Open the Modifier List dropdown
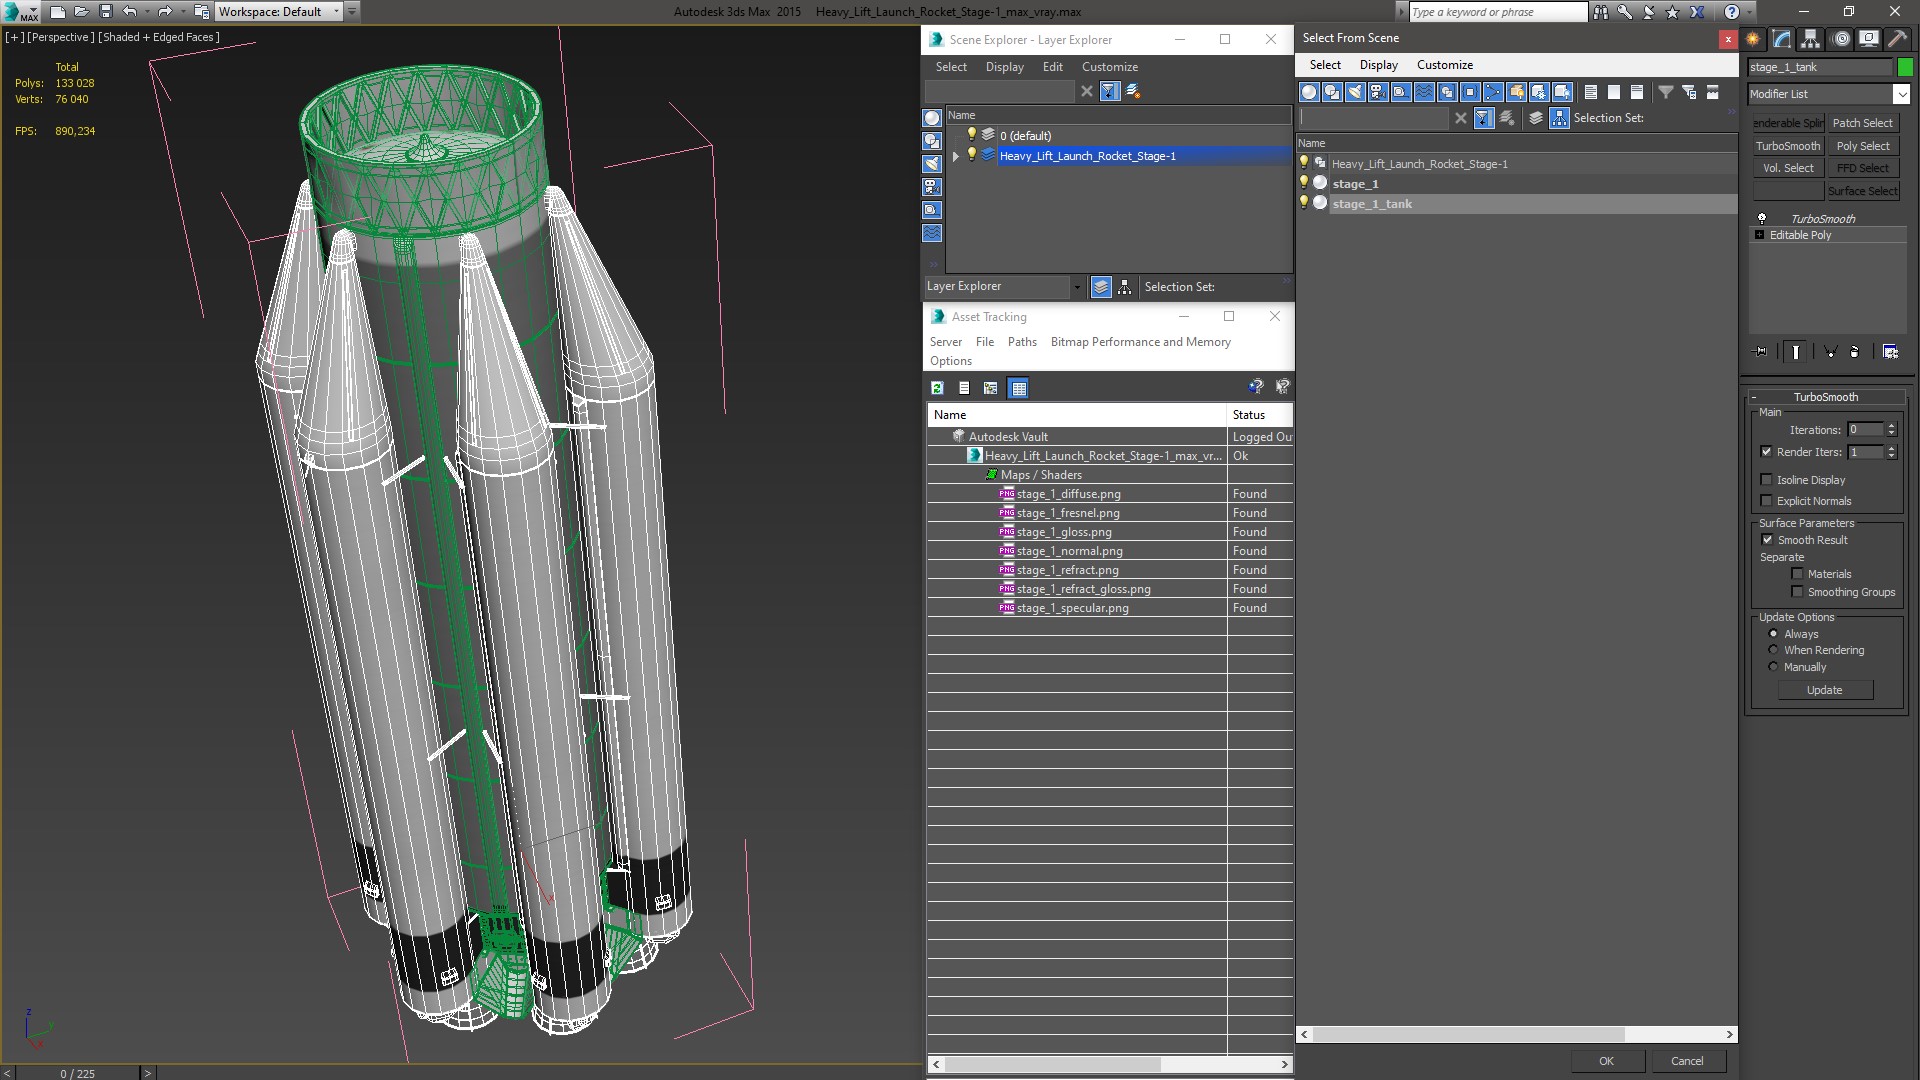This screenshot has height=1080, width=1920. click(1900, 94)
